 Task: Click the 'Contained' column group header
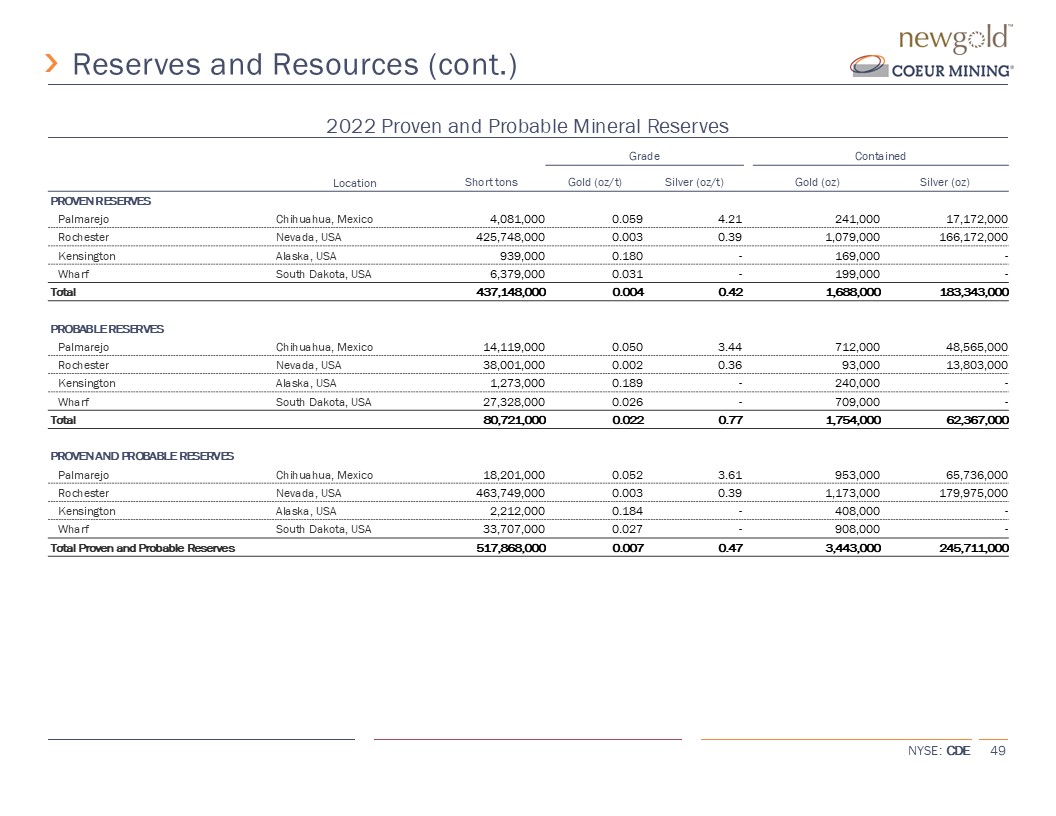point(880,156)
